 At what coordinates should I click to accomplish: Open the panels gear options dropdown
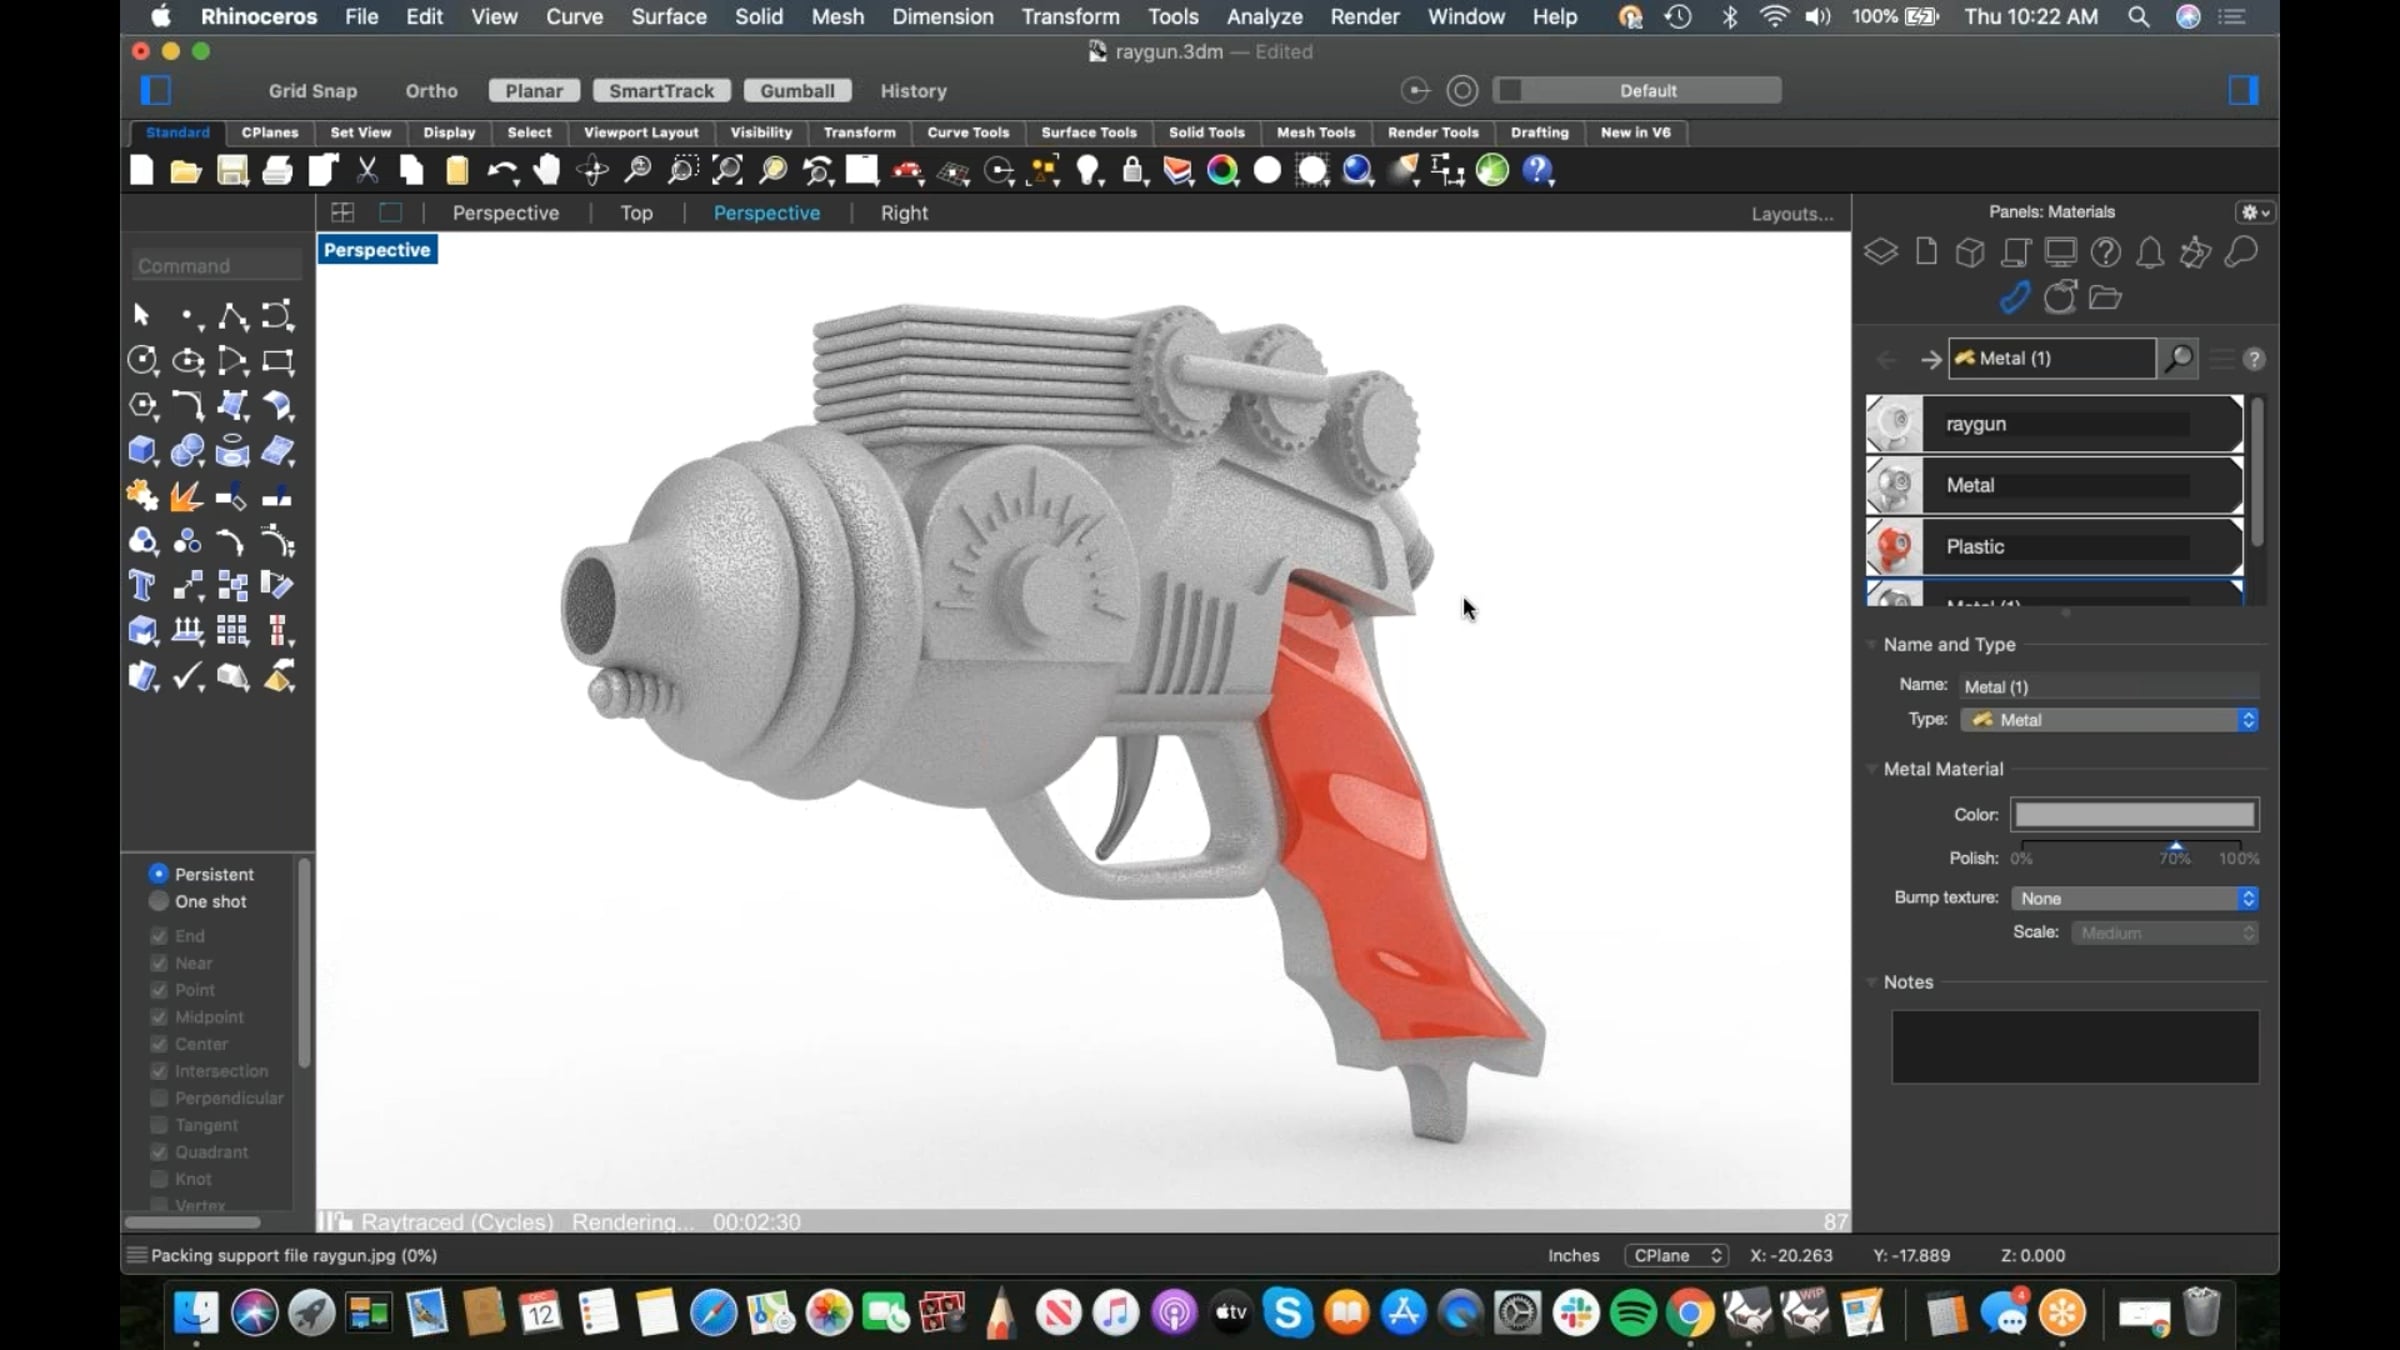[x=2255, y=212]
